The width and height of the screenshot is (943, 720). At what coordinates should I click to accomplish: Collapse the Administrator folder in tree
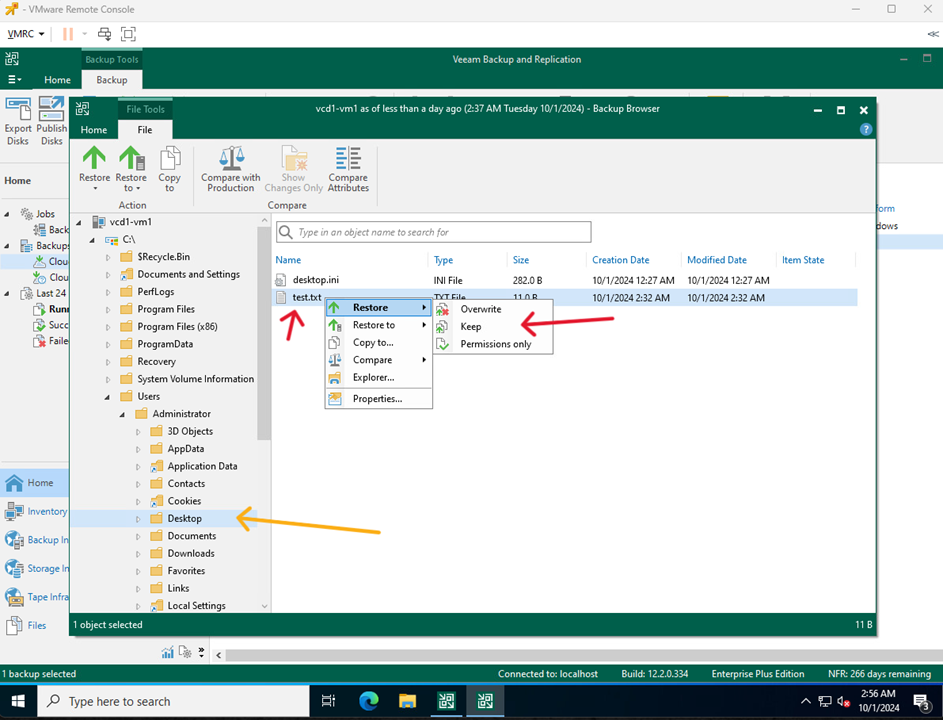coord(123,414)
